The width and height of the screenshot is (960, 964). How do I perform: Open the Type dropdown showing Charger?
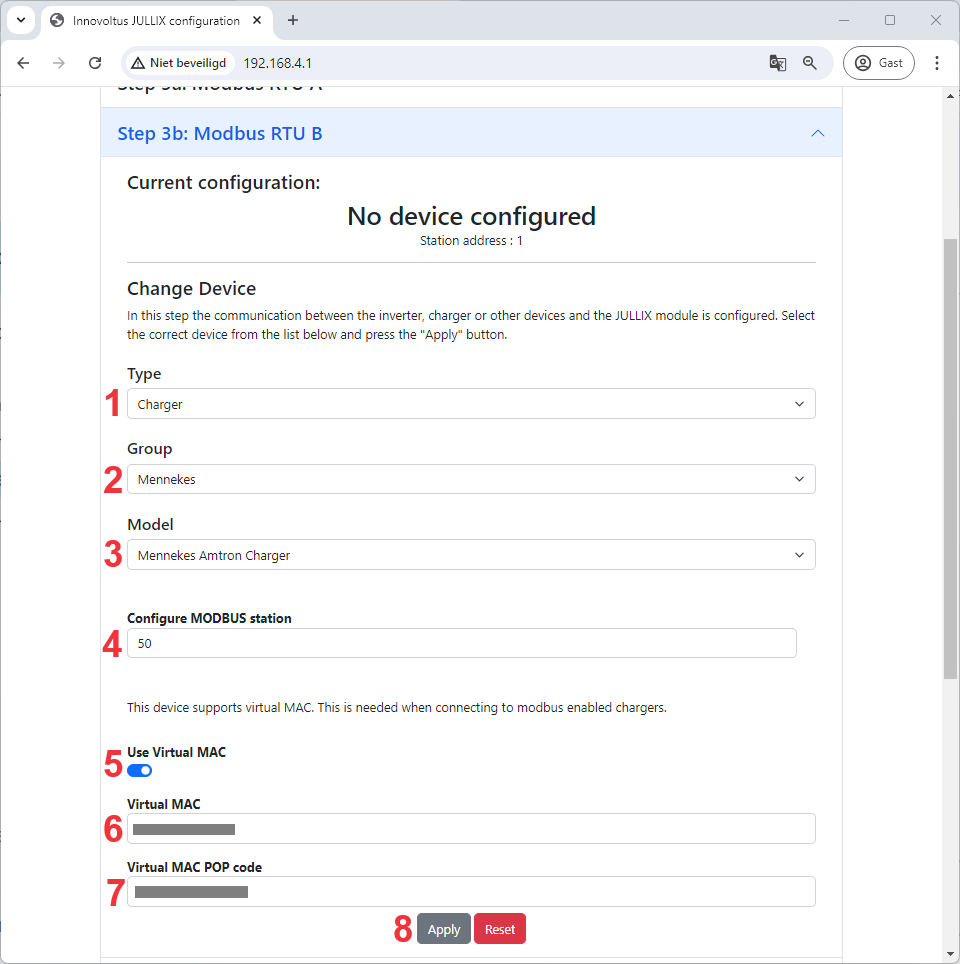coord(471,404)
